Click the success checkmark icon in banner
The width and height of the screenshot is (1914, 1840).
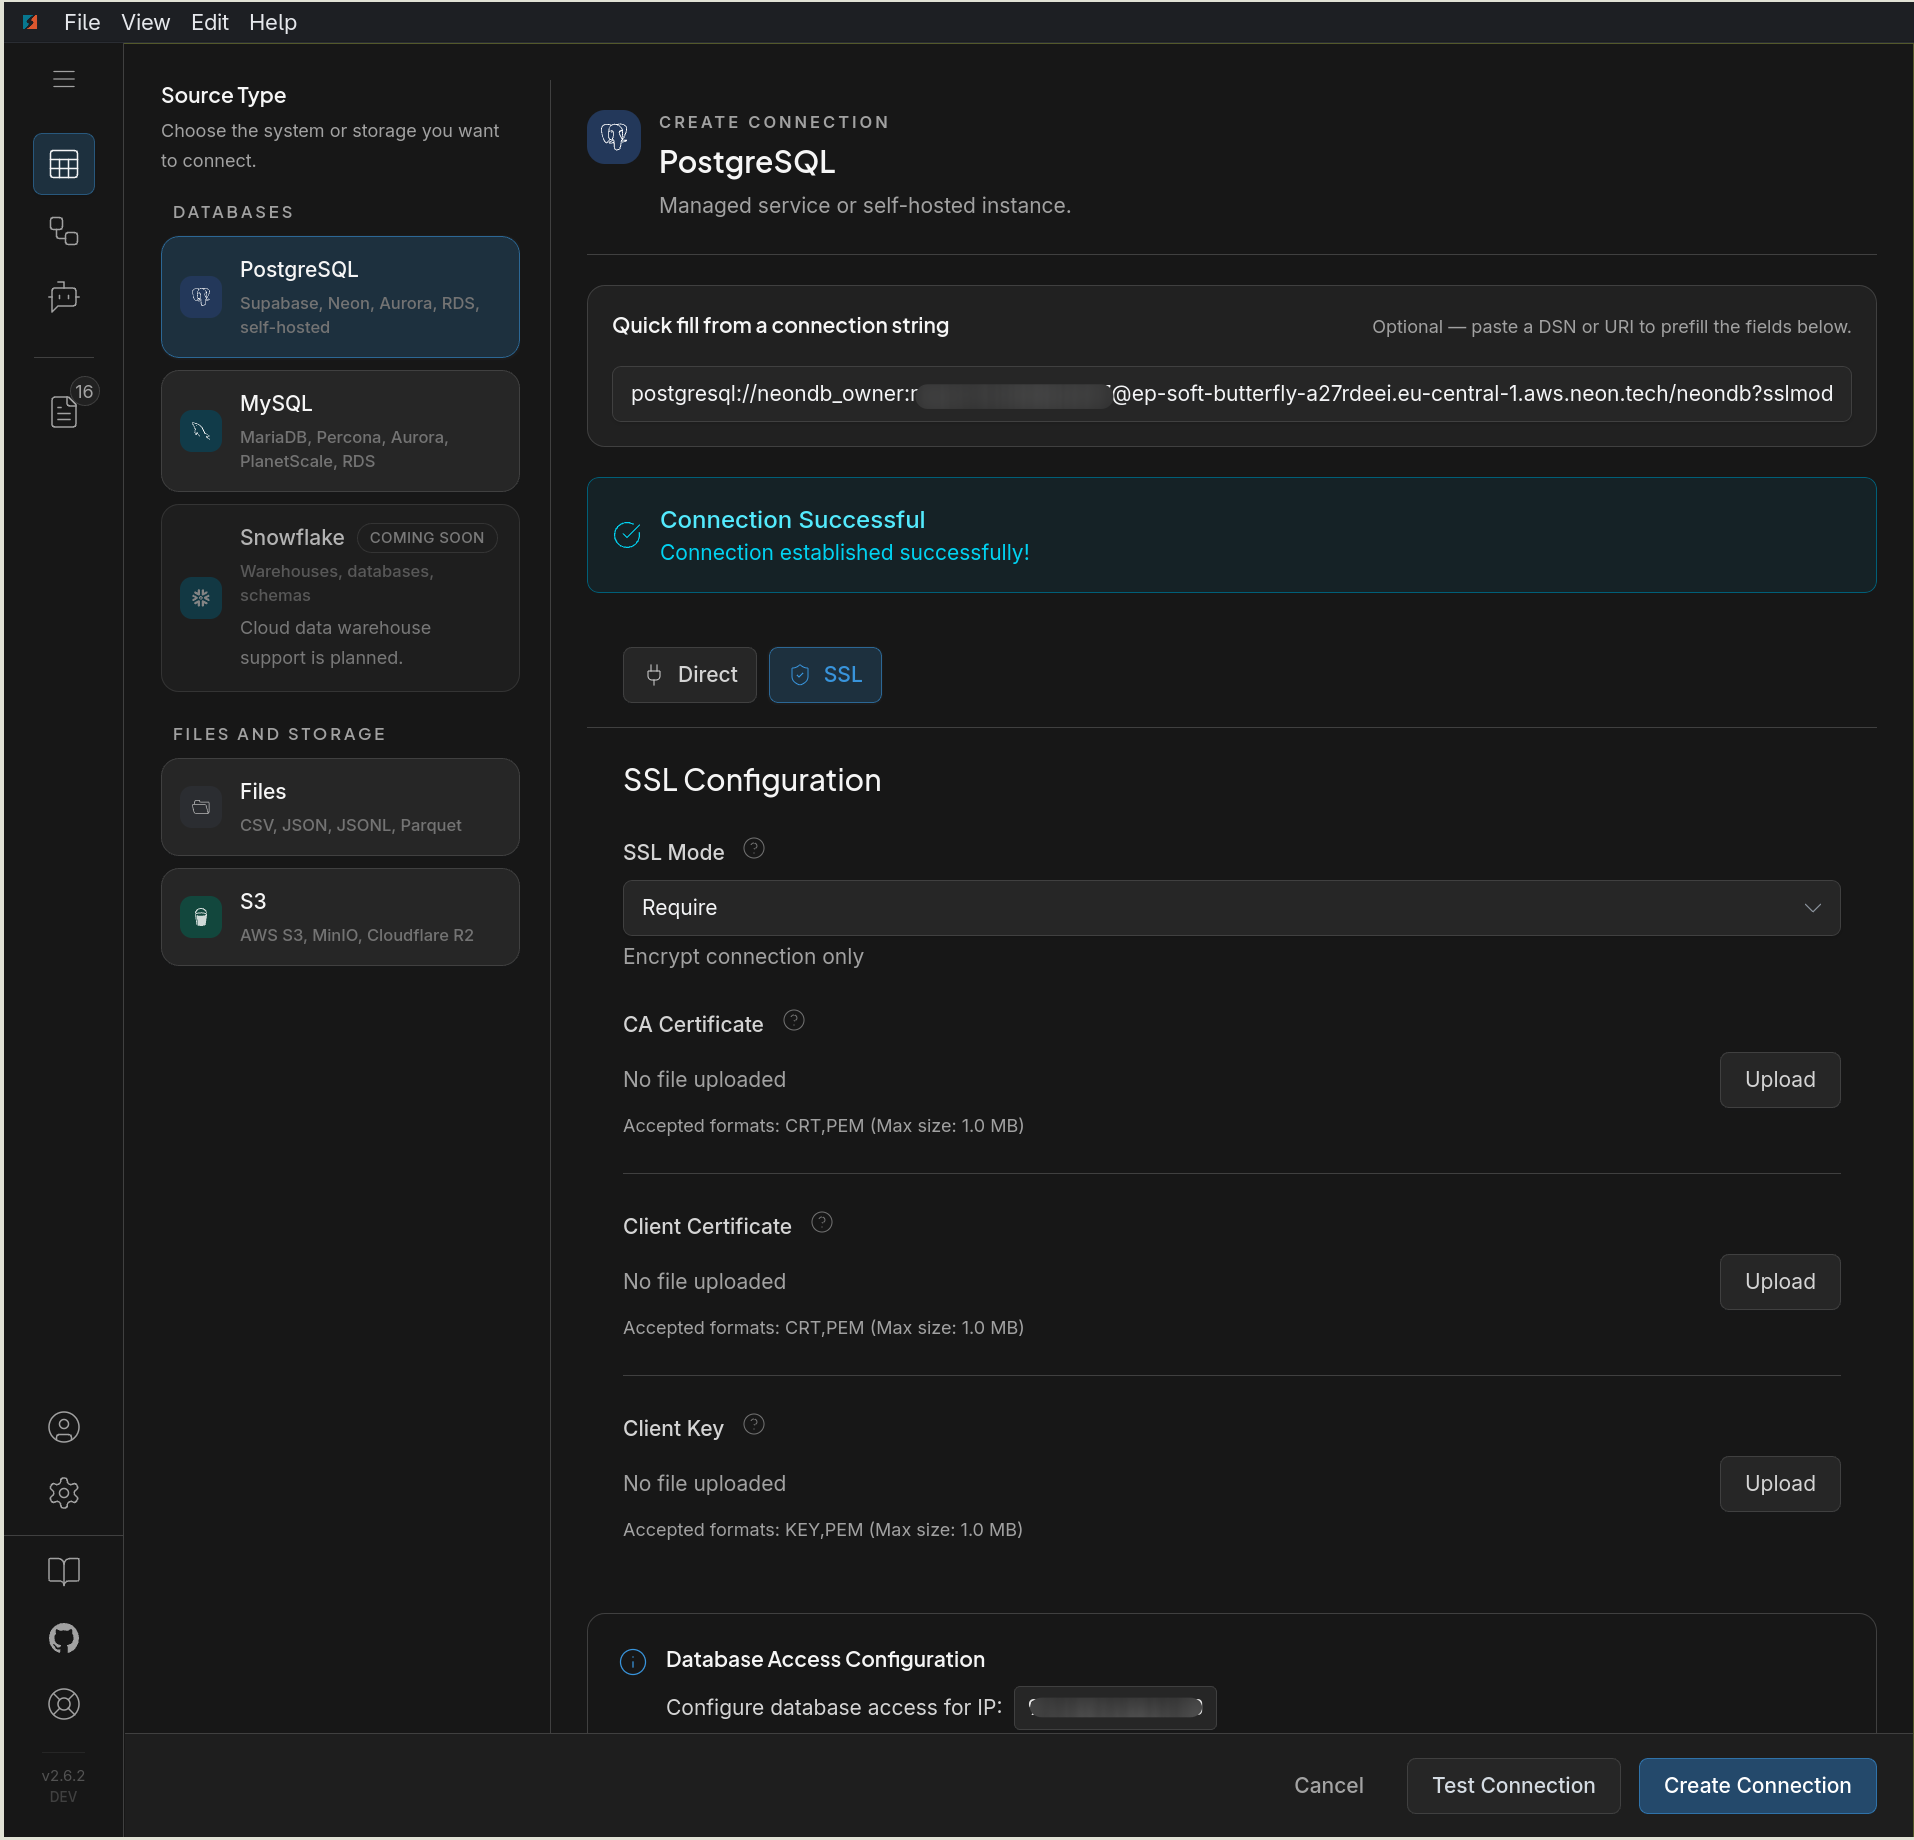(627, 535)
